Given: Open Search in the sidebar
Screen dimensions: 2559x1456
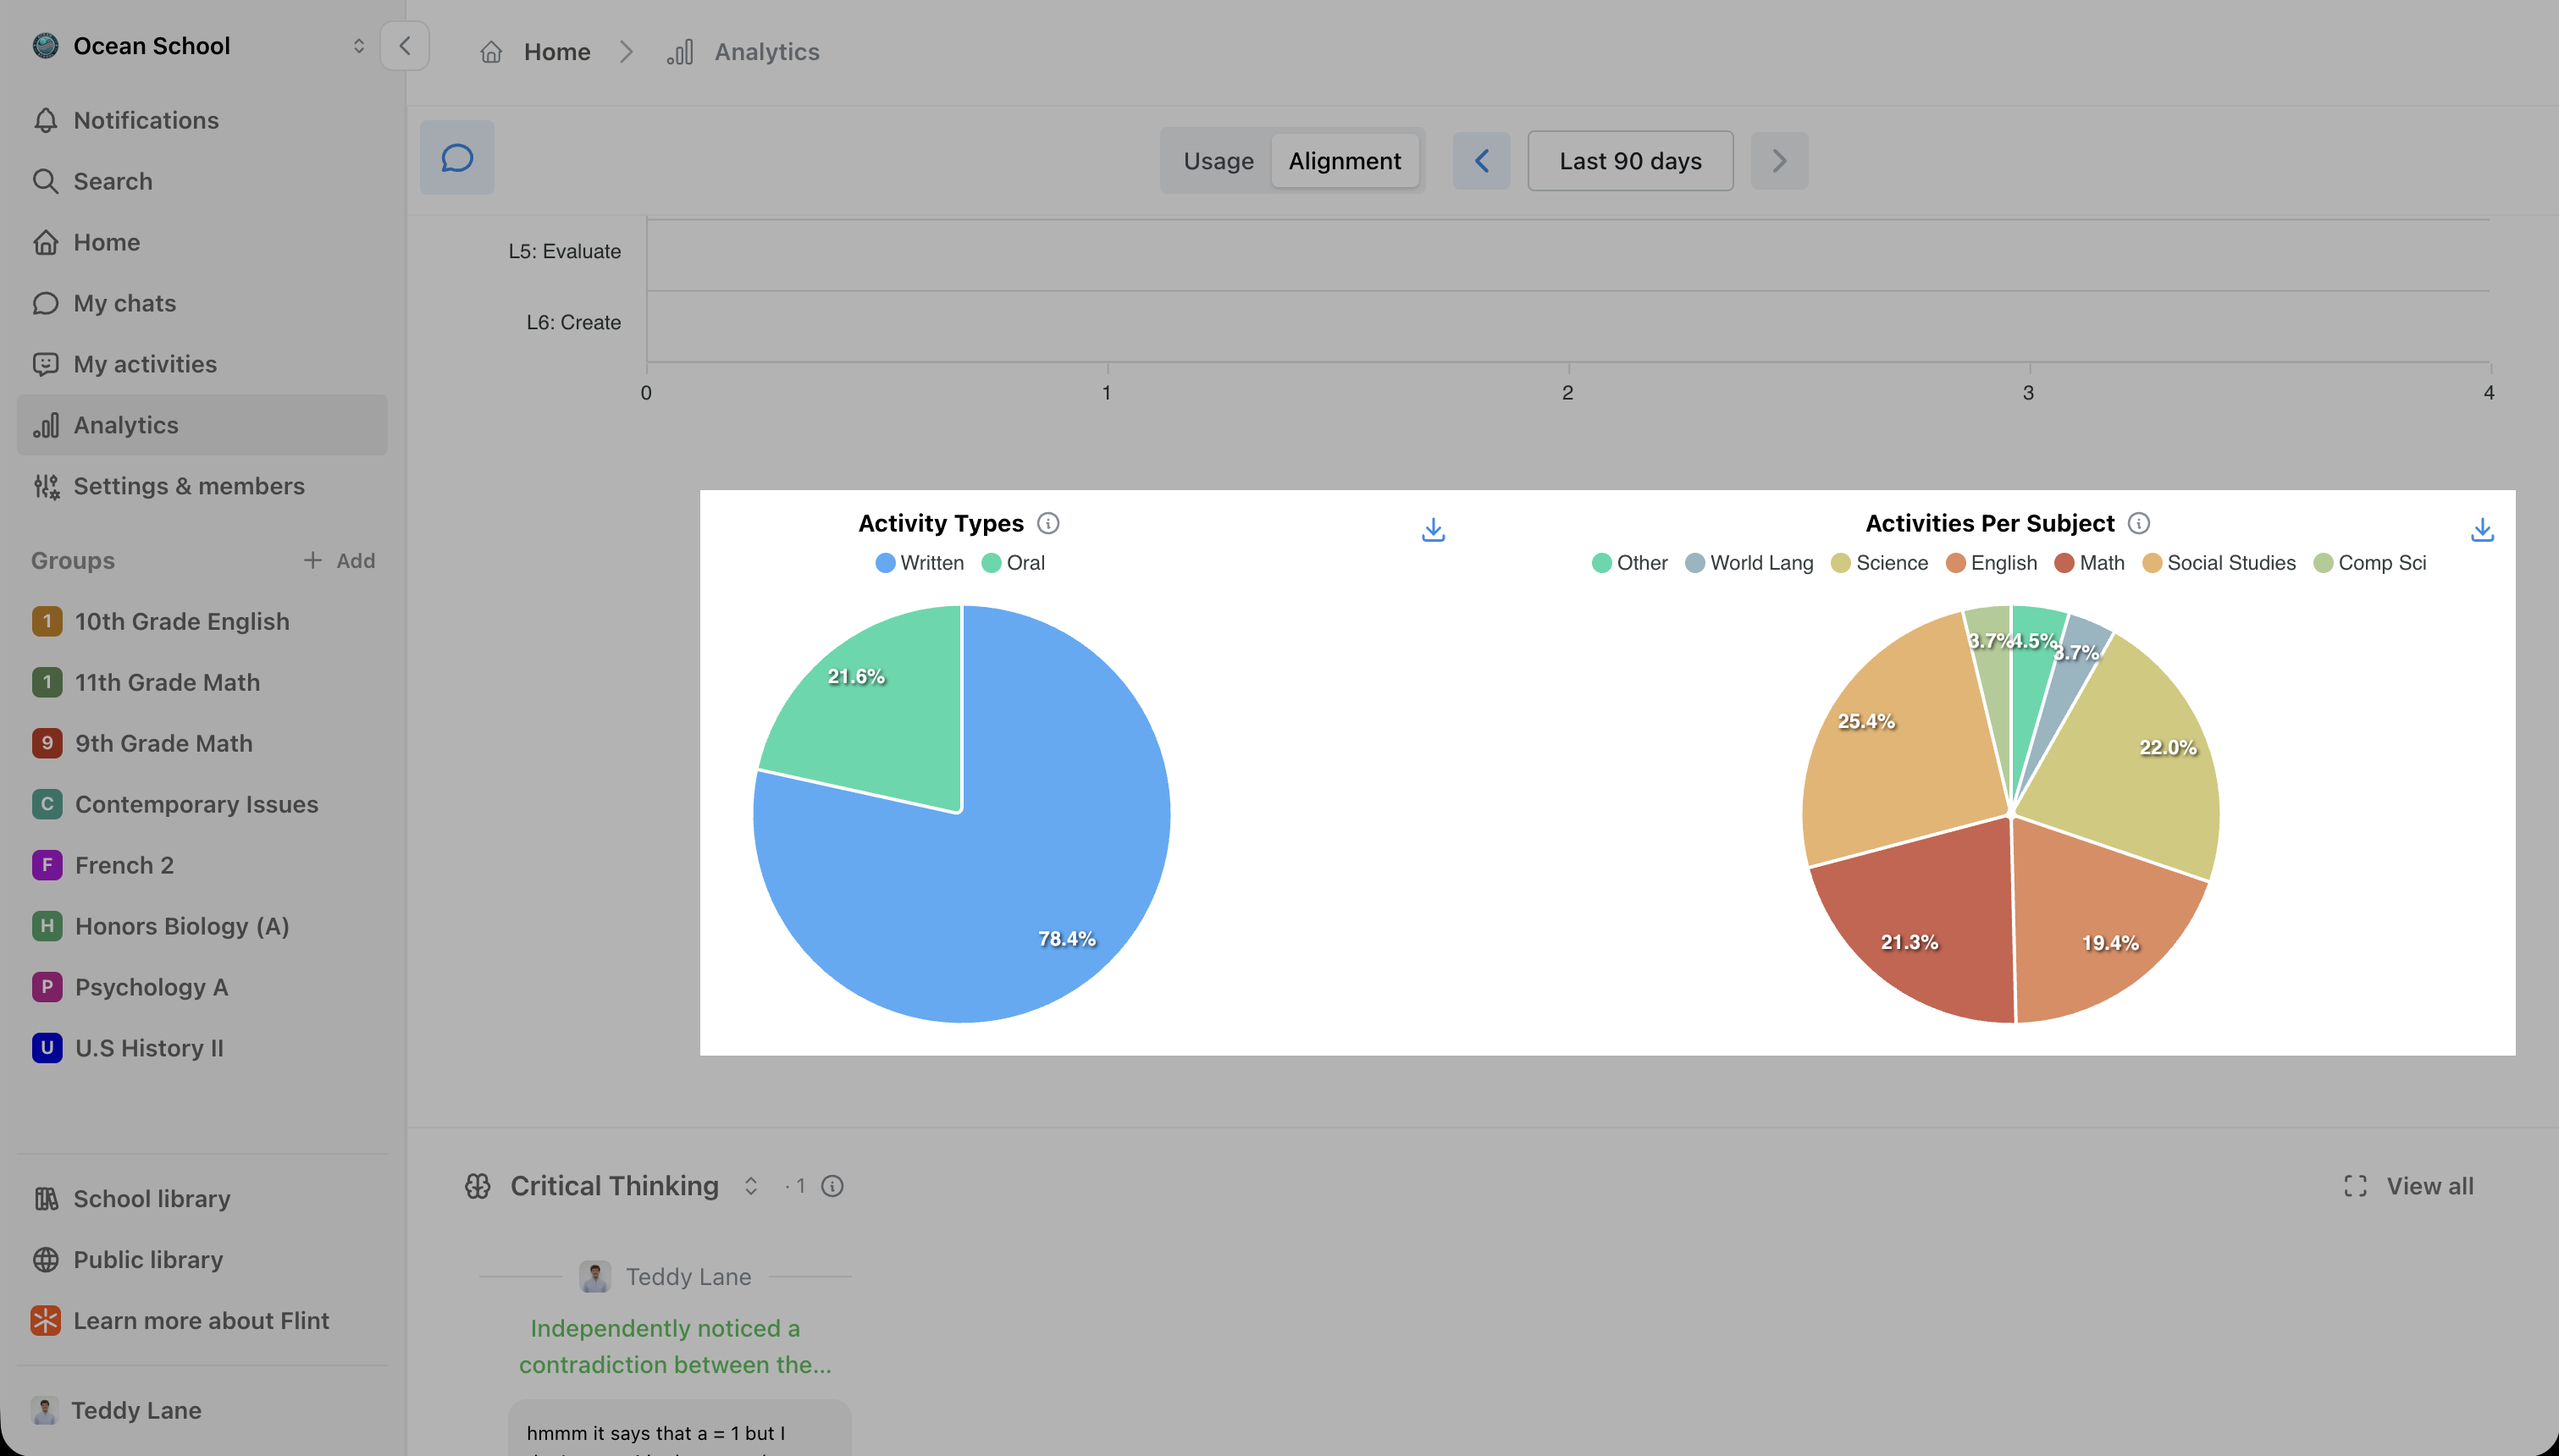Looking at the screenshot, I should pos(202,181).
